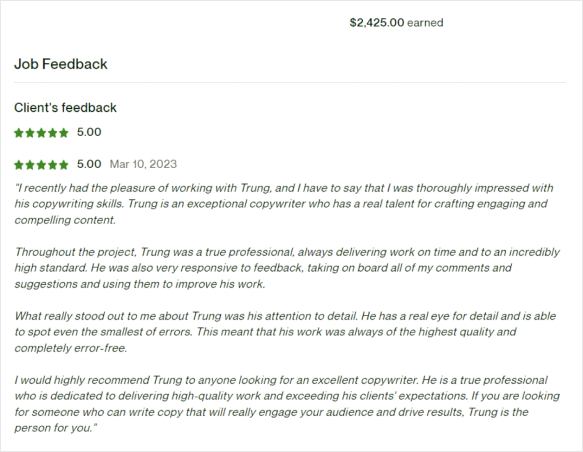The height and width of the screenshot is (452, 583).
Task: Click the Client's feedback subheading
Action: [65, 107]
